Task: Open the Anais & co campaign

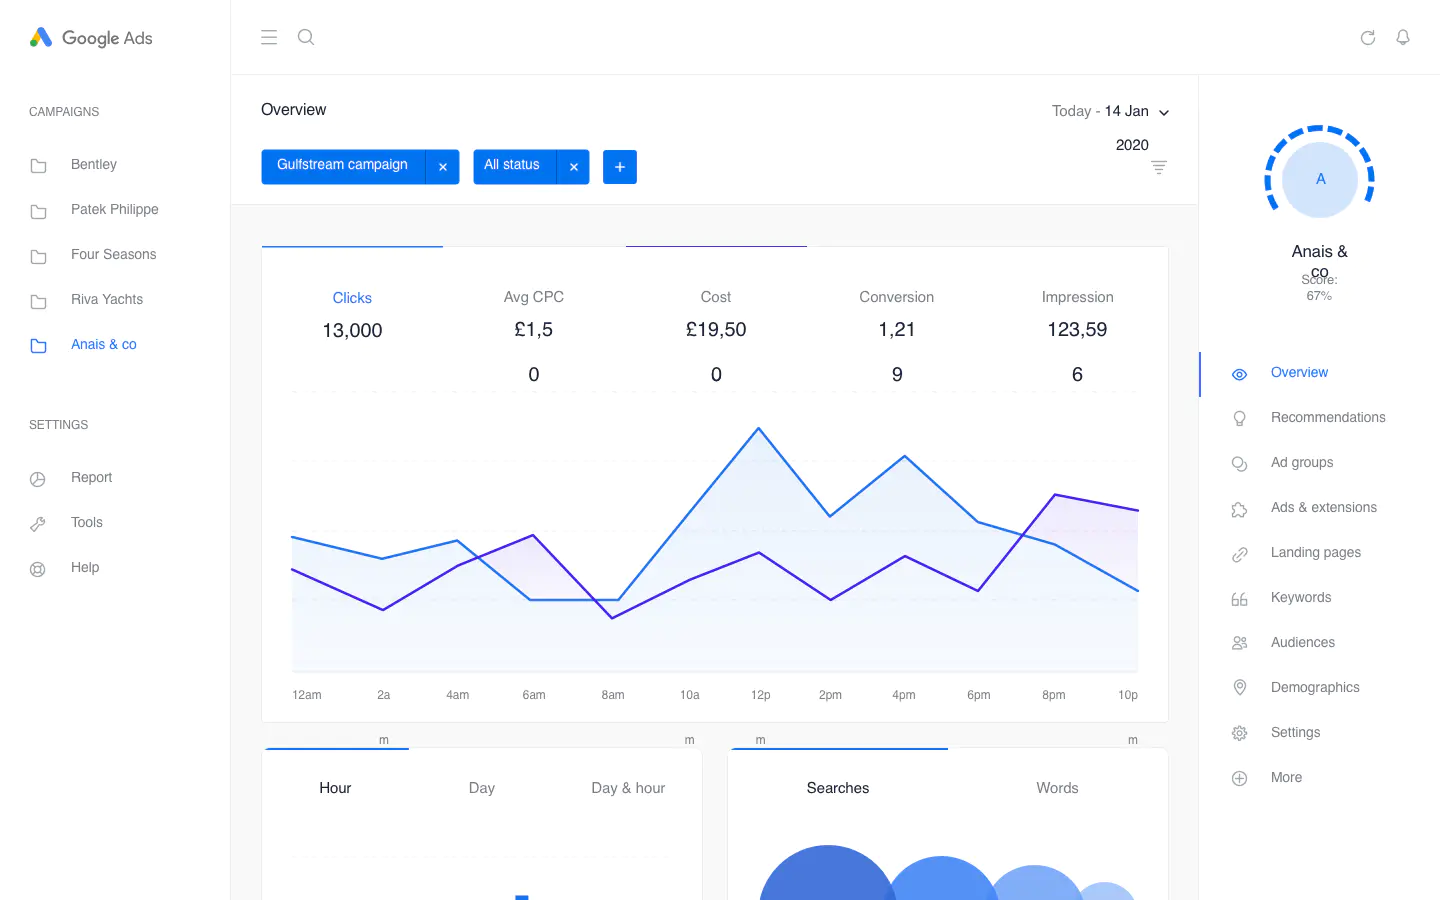Action: coord(104,344)
